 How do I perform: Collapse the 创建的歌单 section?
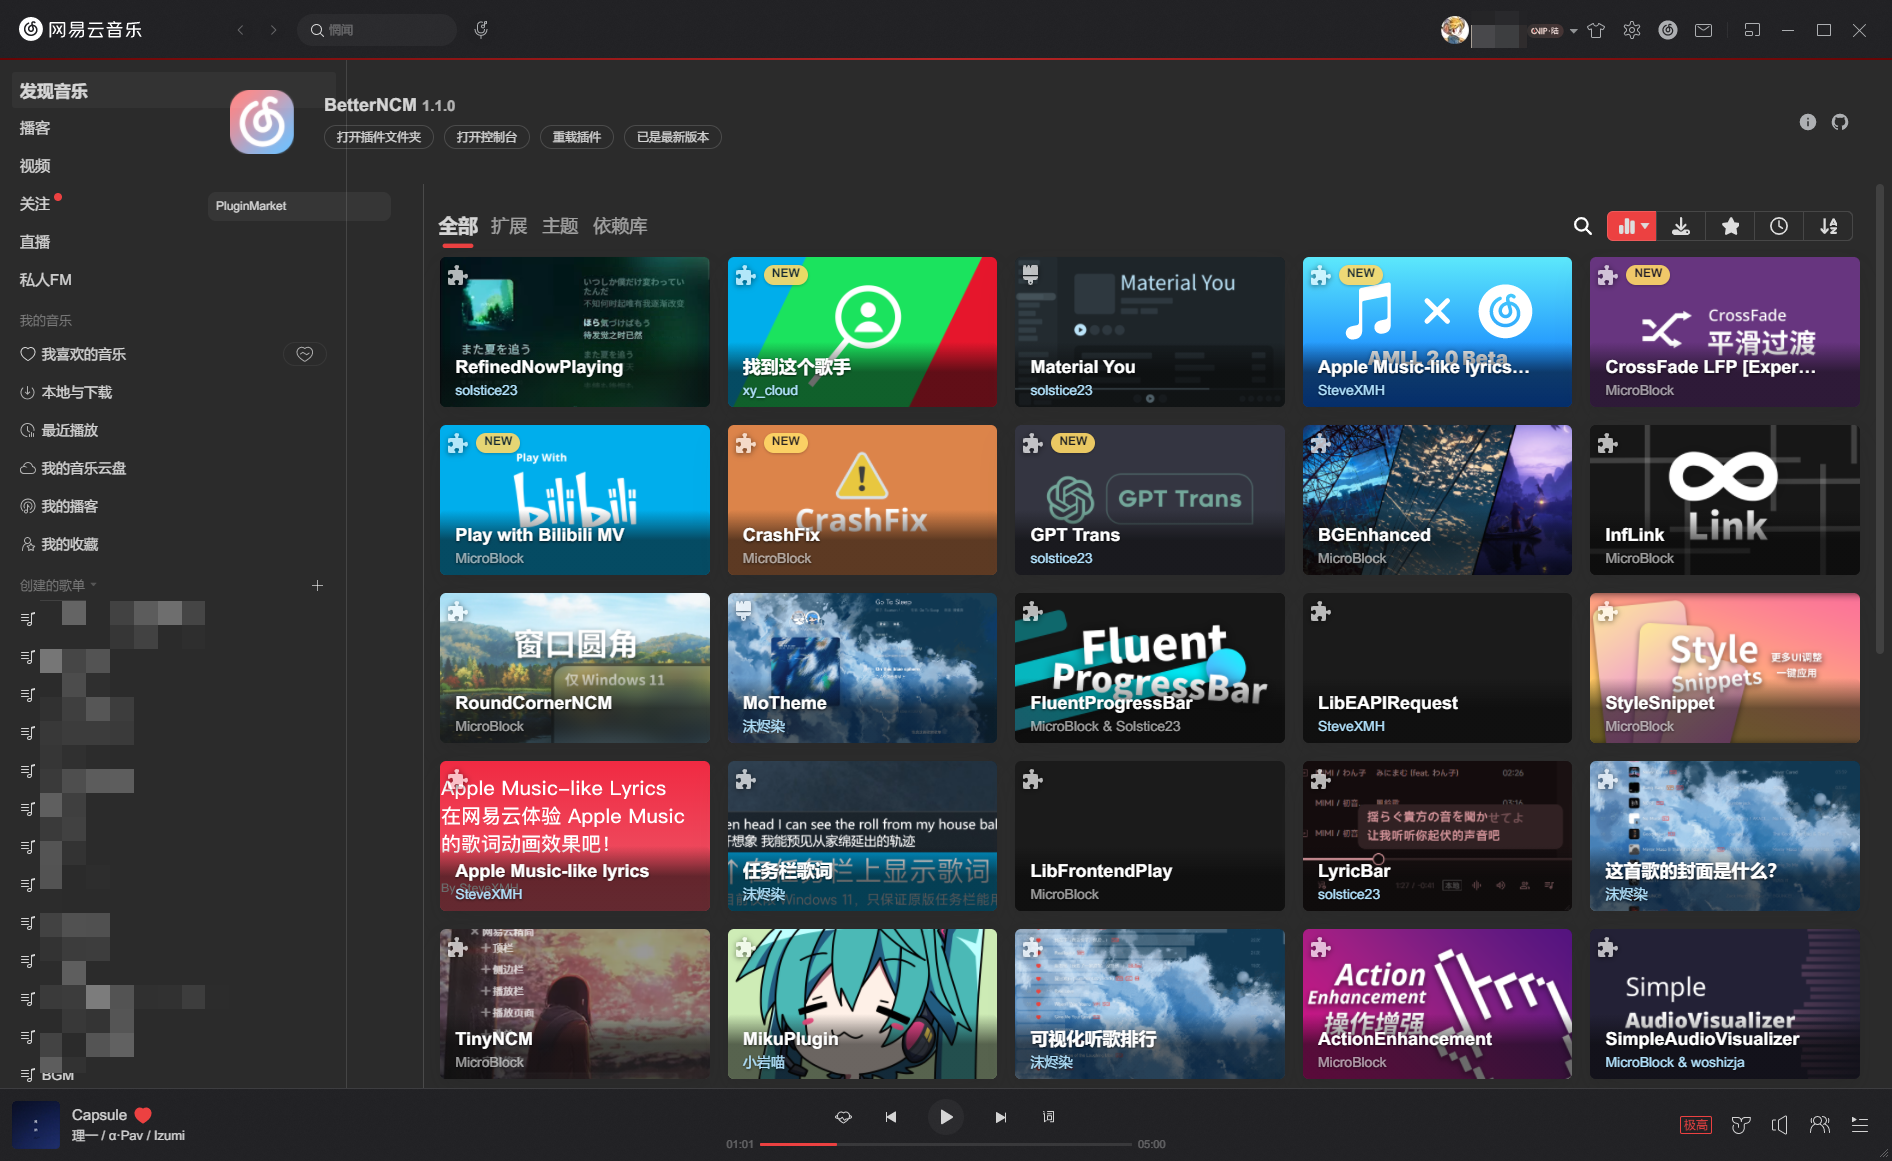coord(93,585)
